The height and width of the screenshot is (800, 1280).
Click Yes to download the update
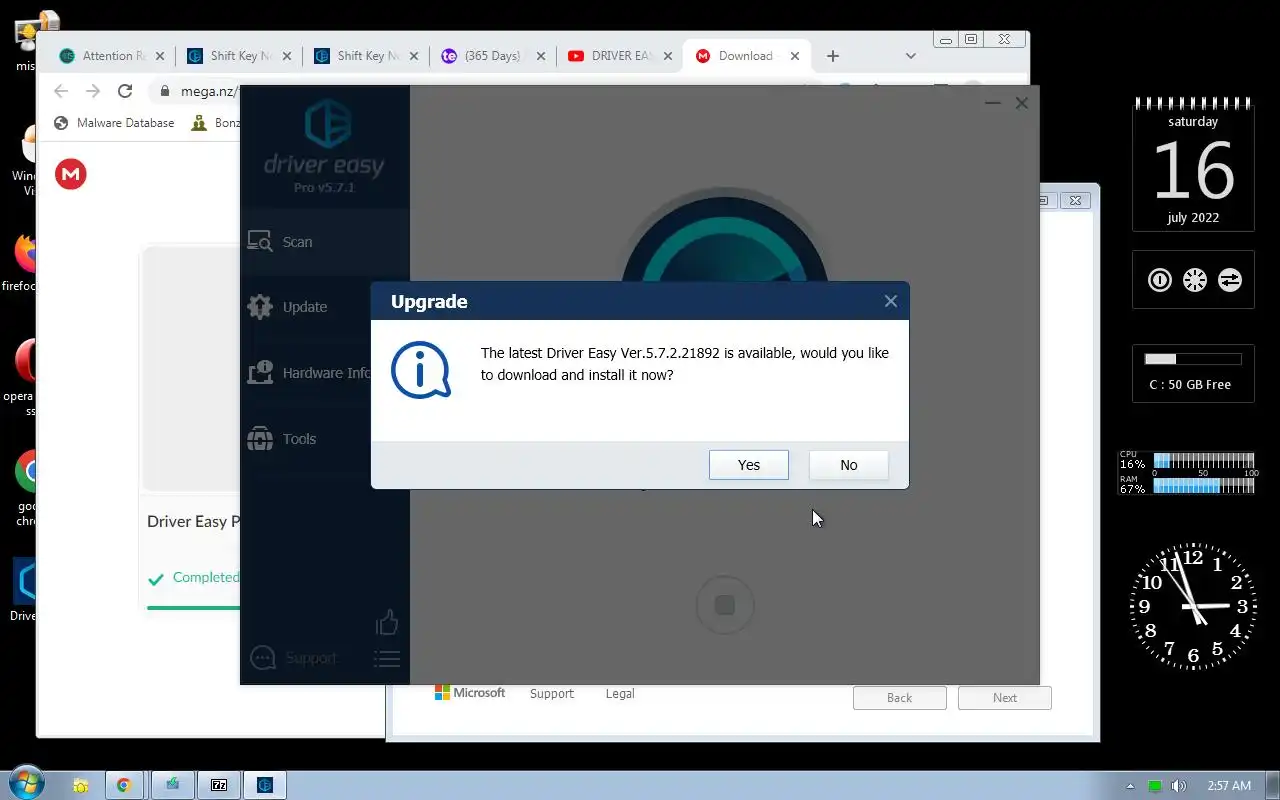coord(748,465)
